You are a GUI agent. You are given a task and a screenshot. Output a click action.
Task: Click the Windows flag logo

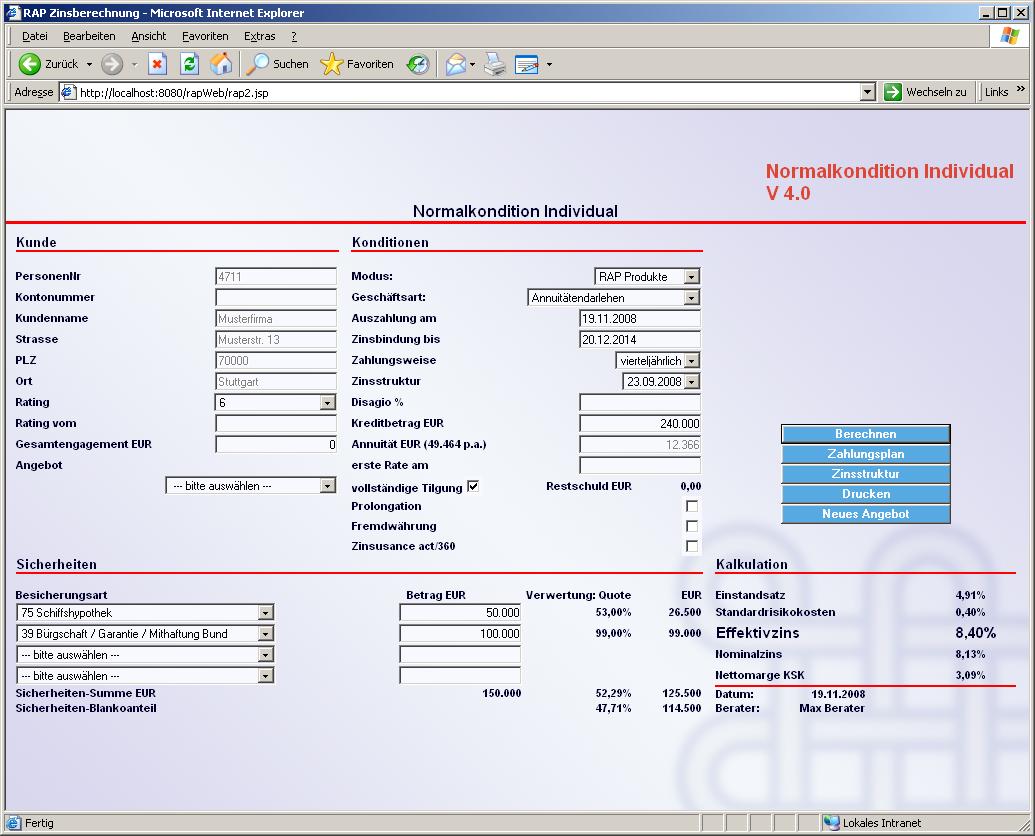(1009, 36)
